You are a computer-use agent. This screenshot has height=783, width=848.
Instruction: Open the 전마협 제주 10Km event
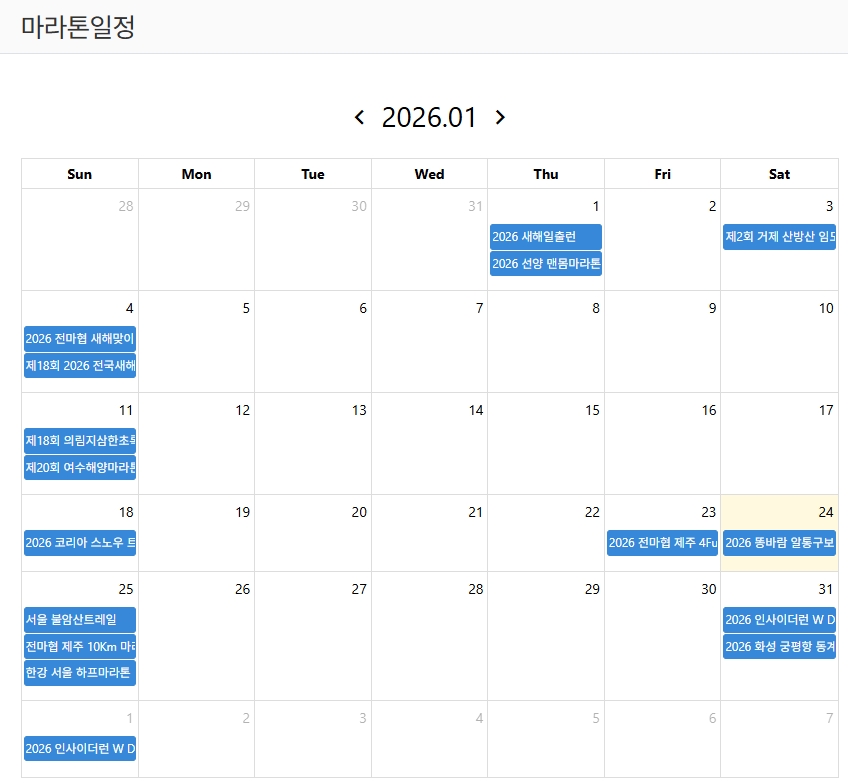(x=80, y=647)
